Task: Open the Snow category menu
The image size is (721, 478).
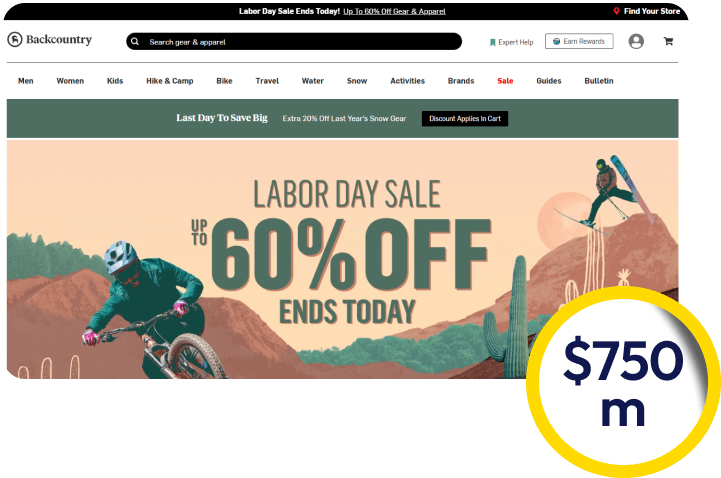Action: pyautogui.click(x=357, y=81)
